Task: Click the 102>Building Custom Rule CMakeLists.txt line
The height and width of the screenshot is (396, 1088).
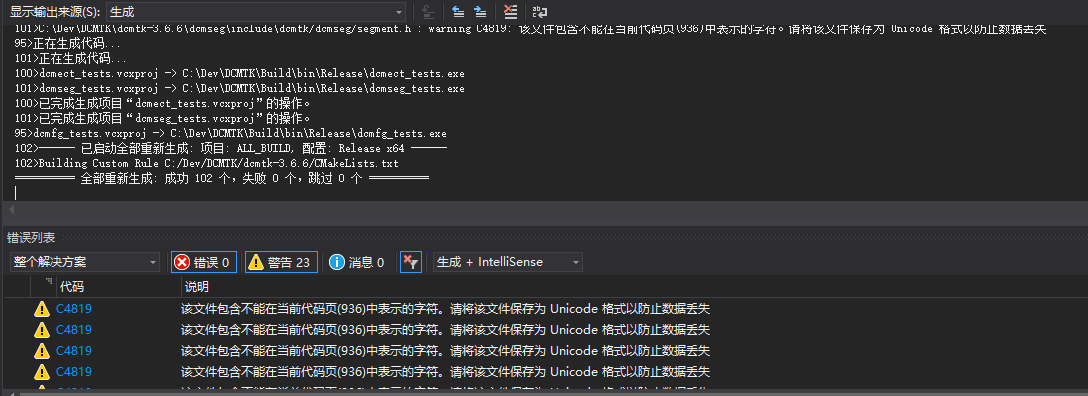Action: (207, 164)
